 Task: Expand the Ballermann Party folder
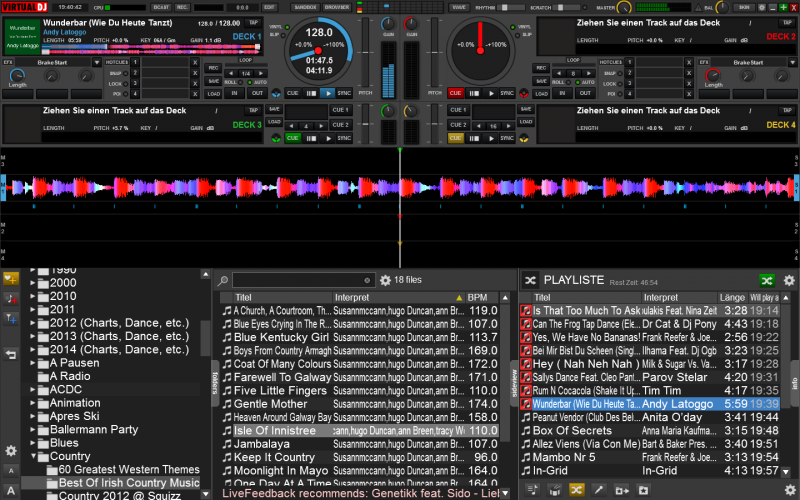(x=33, y=430)
